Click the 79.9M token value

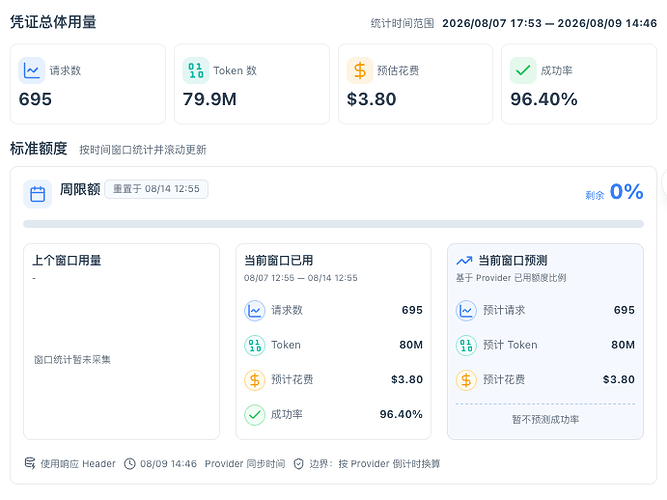(210, 99)
